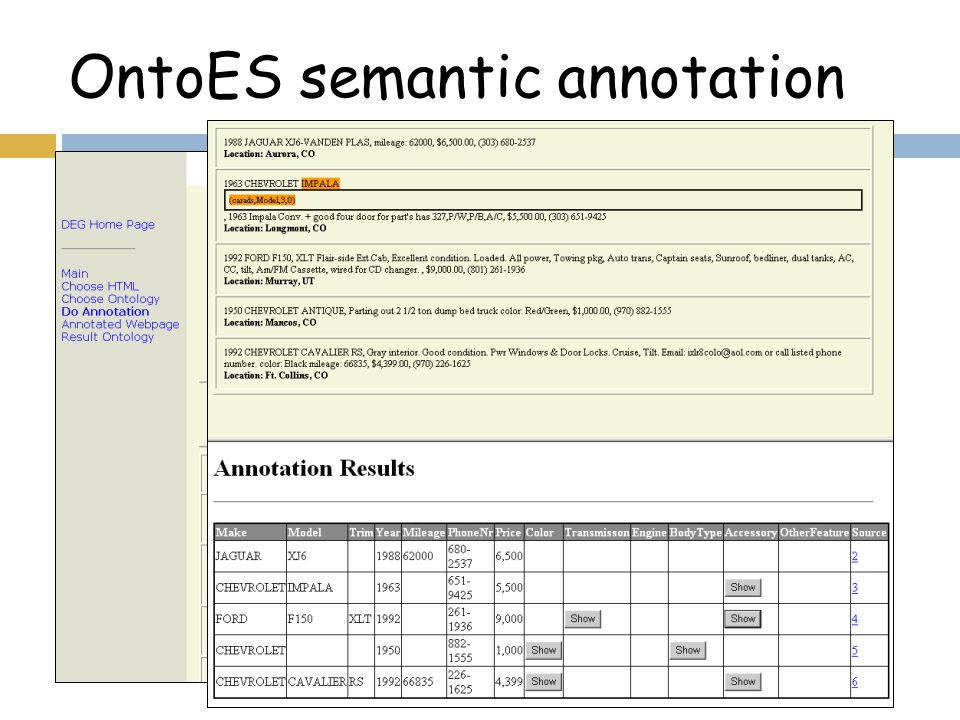Click the 1963 year cell
Image resolution: width=960 pixels, height=720 pixels.
coord(388,588)
